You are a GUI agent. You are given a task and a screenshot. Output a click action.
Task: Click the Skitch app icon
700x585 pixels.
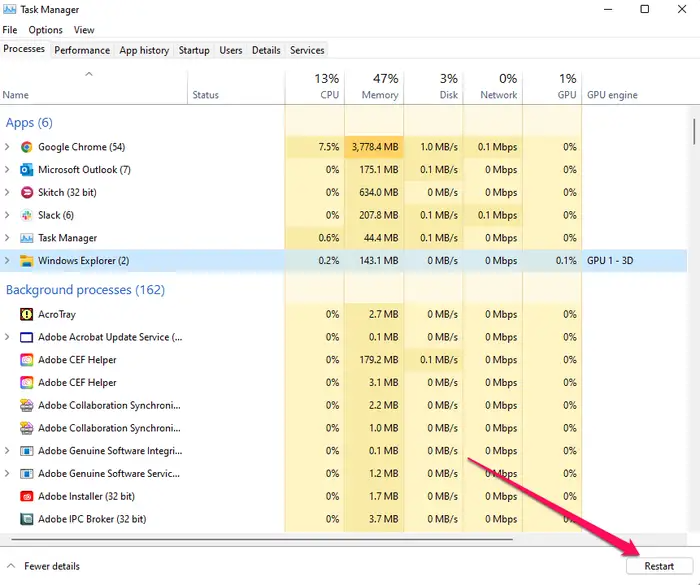point(26,192)
